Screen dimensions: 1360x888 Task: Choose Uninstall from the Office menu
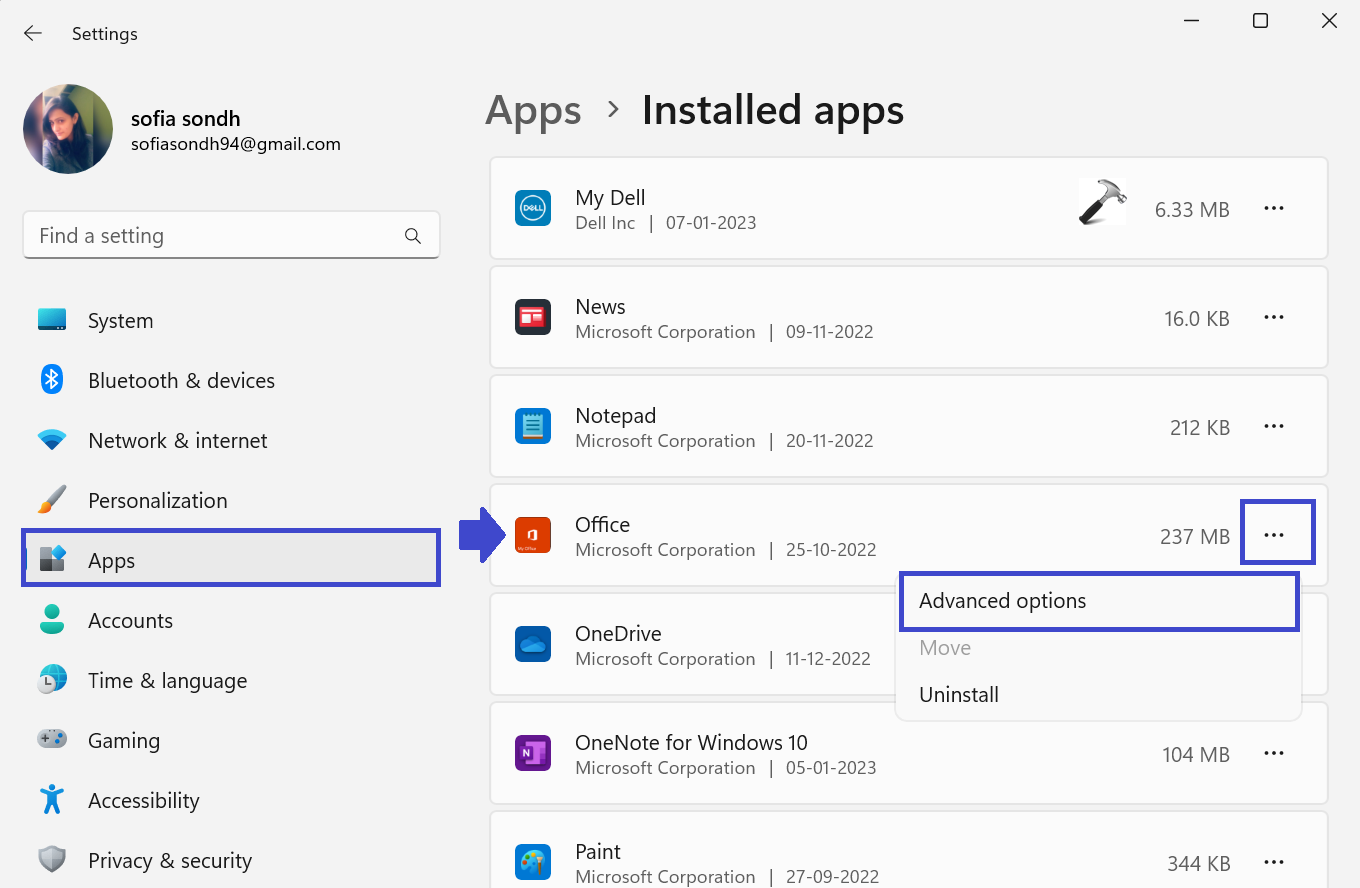959,695
